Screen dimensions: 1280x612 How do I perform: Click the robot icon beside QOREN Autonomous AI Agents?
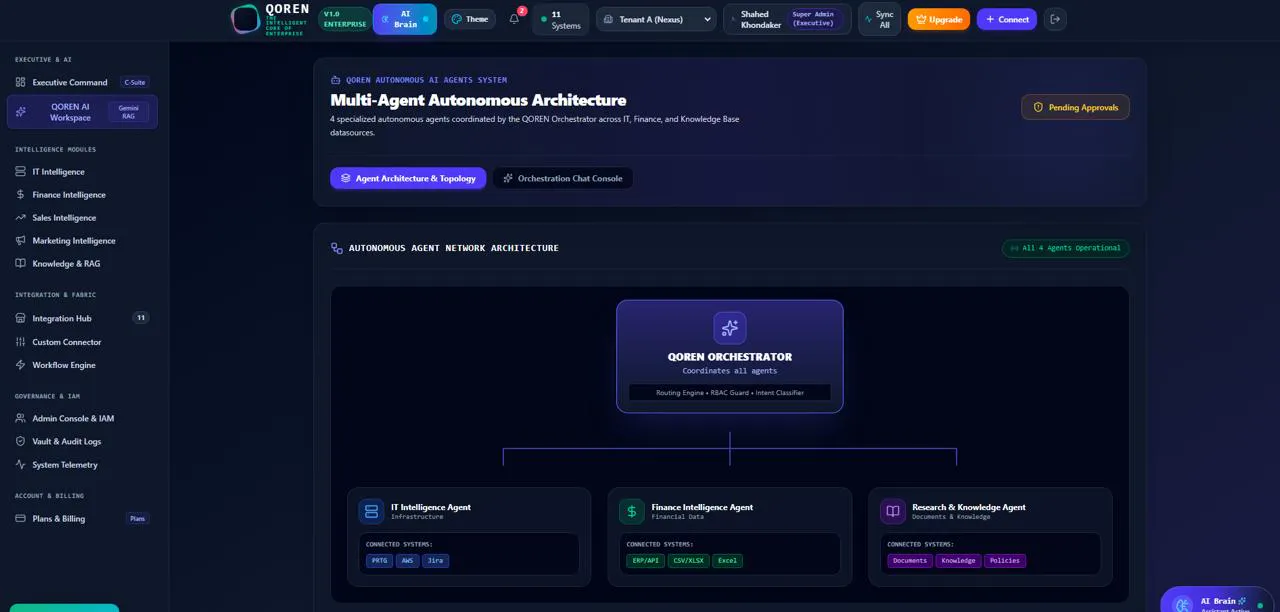(x=335, y=80)
